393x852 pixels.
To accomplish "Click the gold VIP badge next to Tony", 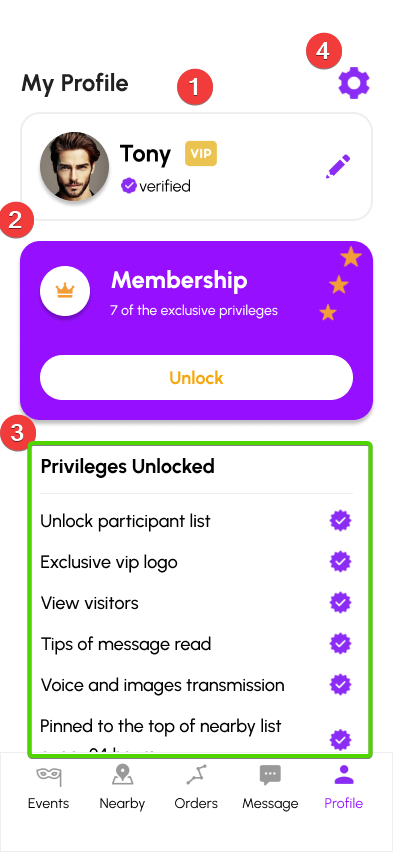I will click(x=201, y=153).
